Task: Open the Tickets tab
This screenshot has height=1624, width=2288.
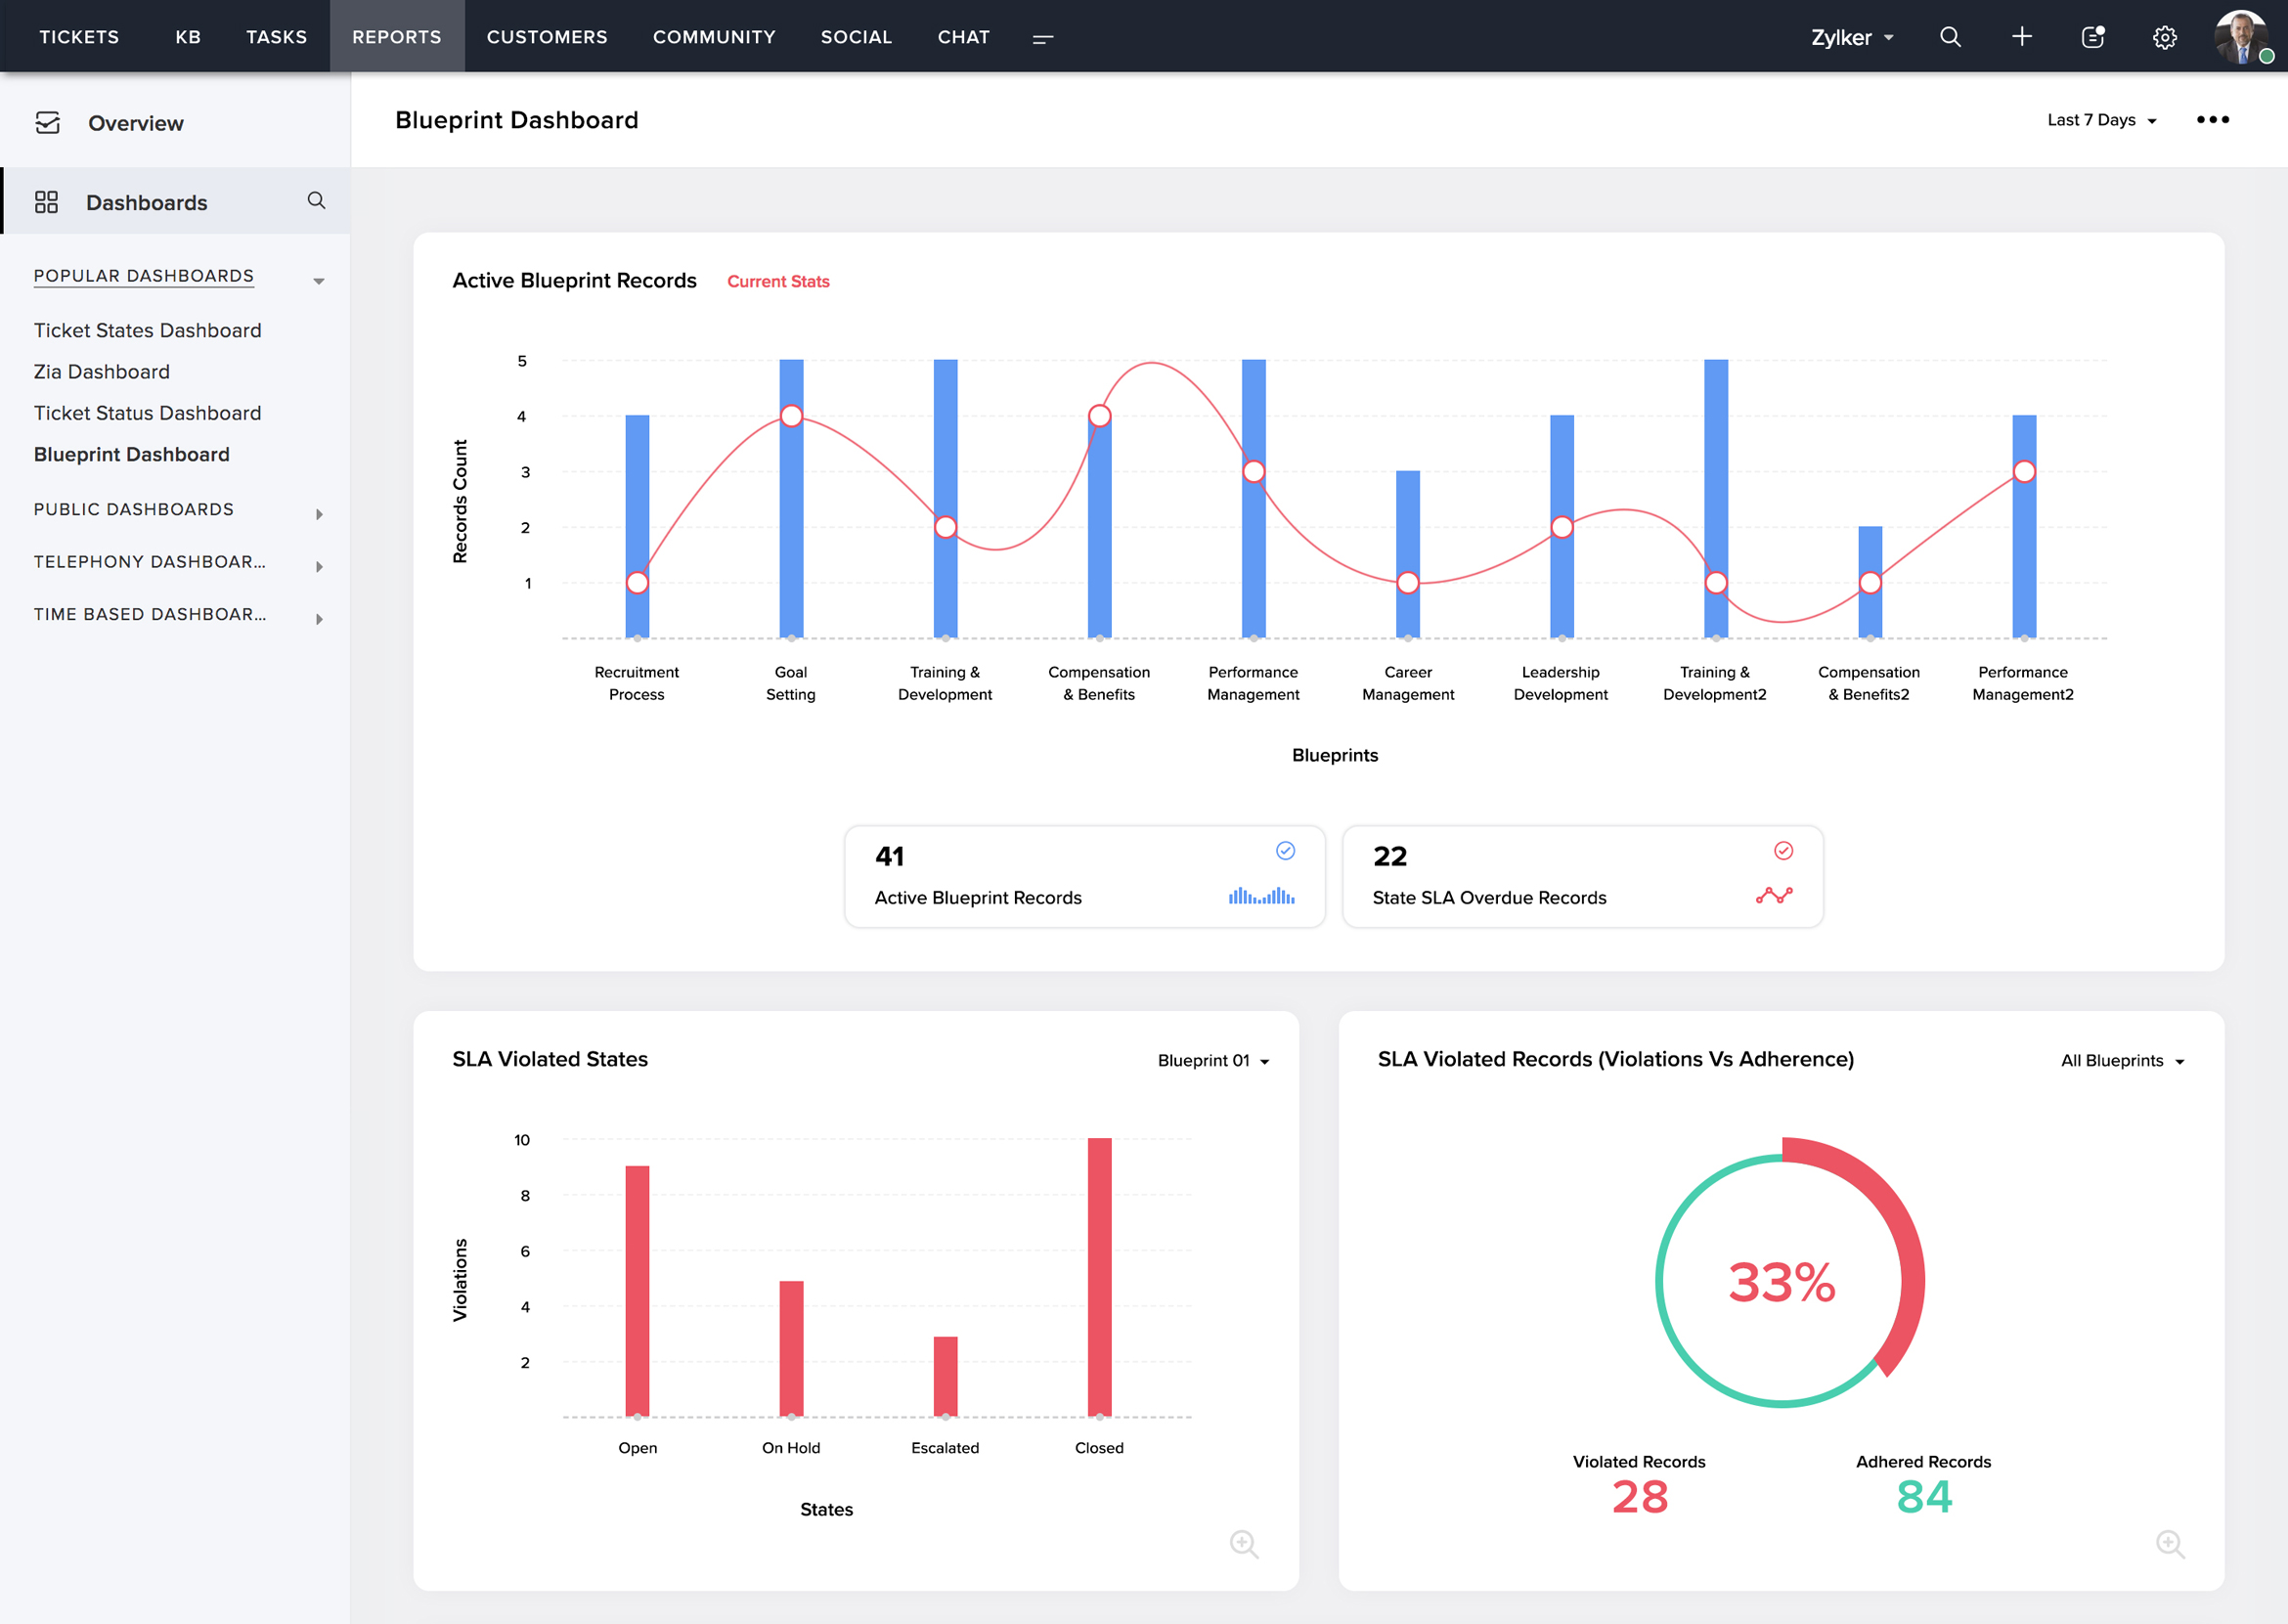Action: pos(79,37)
